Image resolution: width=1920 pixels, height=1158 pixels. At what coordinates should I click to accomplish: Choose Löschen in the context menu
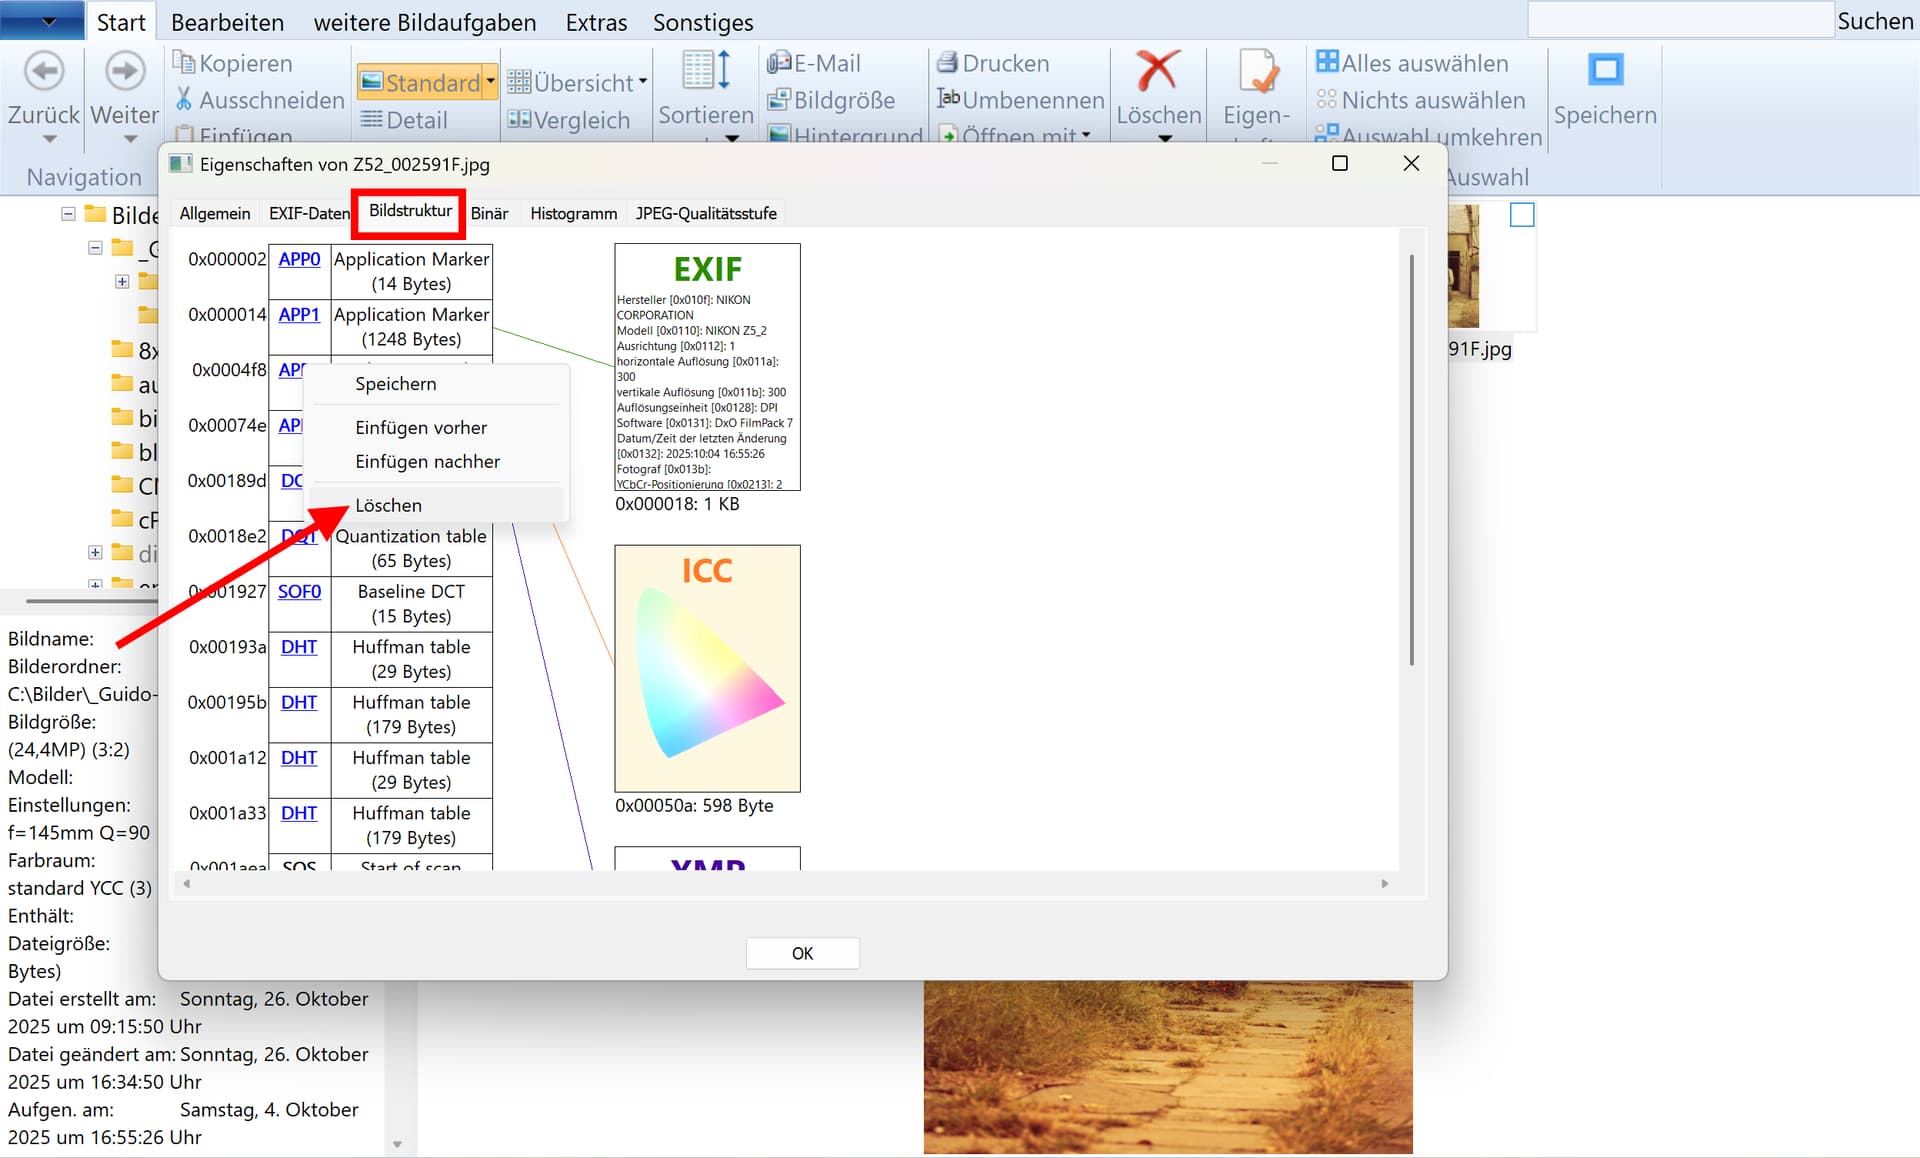(x=388, y=505)
